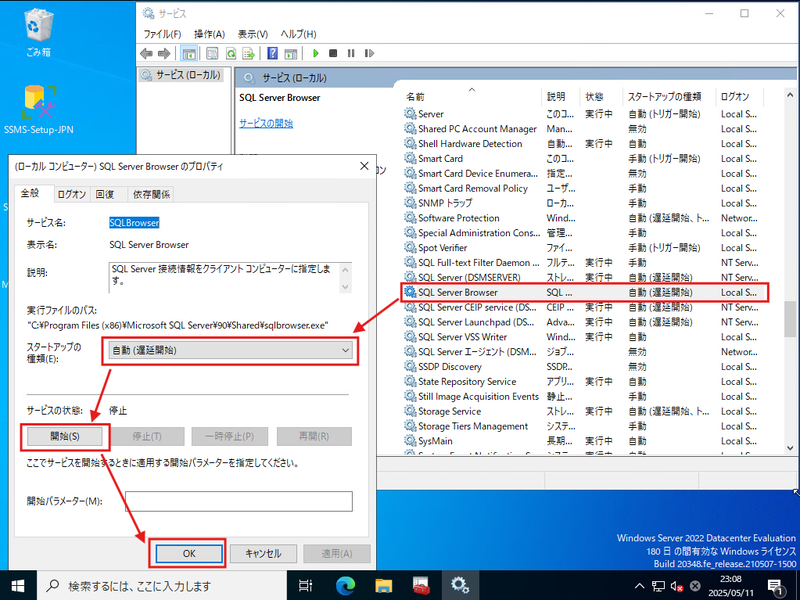Switch to the 依存関係 tab

click(151, 194)
